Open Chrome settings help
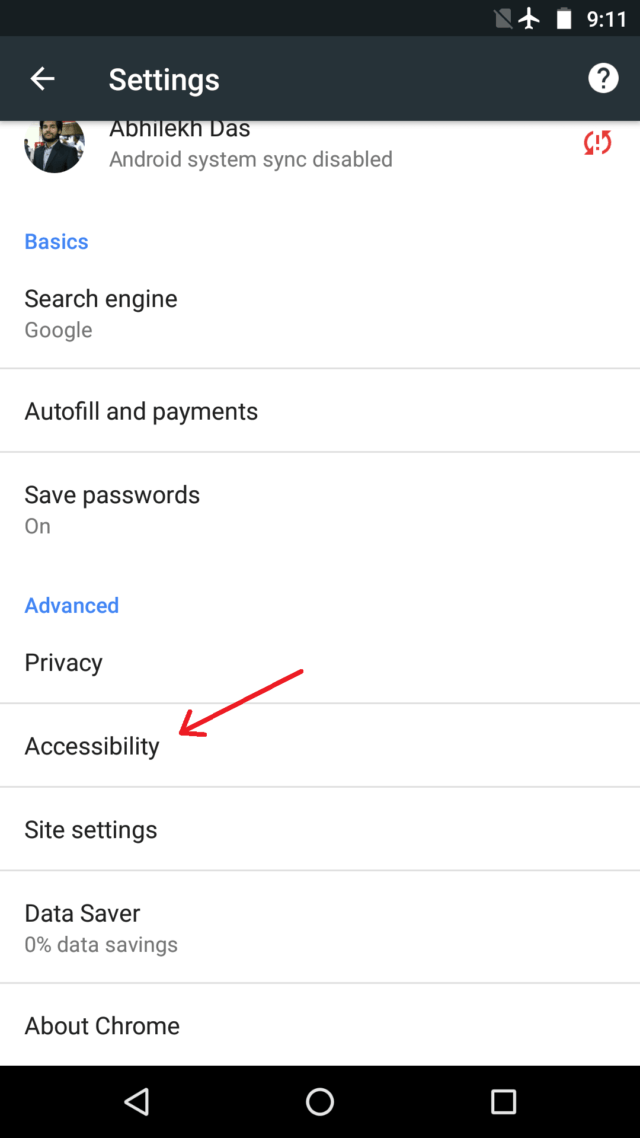Image resolution: width=640 pixels, height=1138 pixels. (x=603, y=77)
